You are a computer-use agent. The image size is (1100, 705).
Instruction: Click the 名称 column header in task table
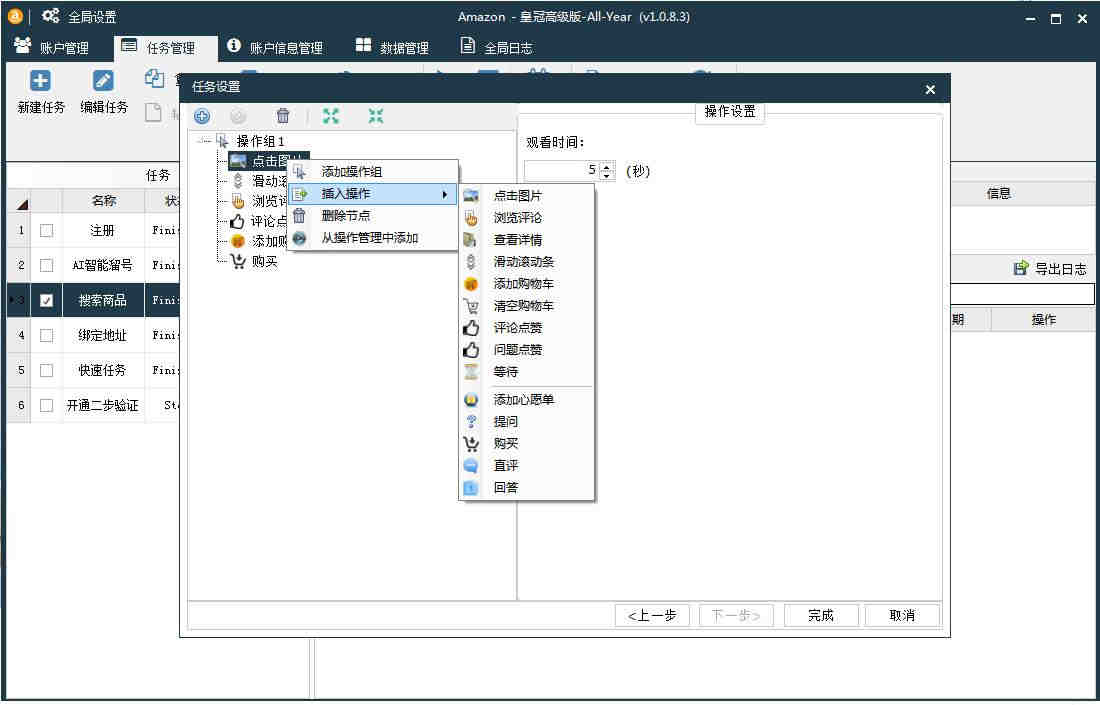(104, 201)
